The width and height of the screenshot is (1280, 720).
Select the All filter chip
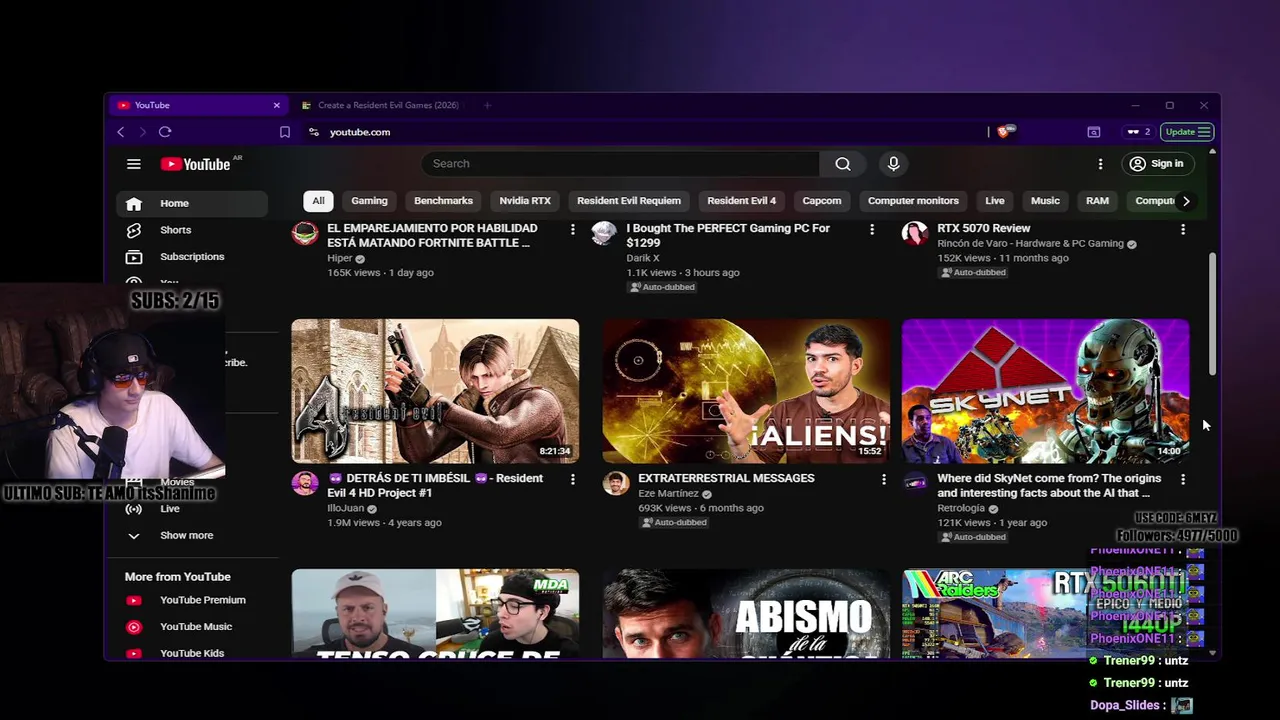[318, 201]
